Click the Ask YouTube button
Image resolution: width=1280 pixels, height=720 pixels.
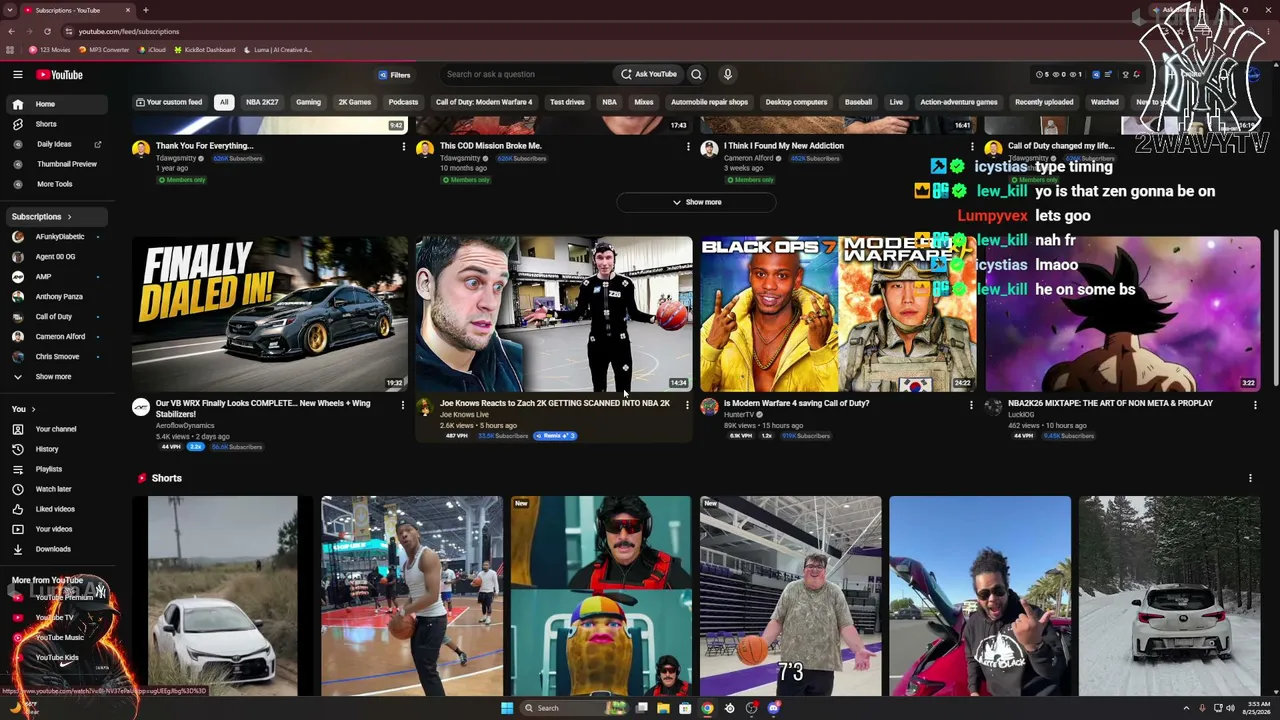point(649,74)
